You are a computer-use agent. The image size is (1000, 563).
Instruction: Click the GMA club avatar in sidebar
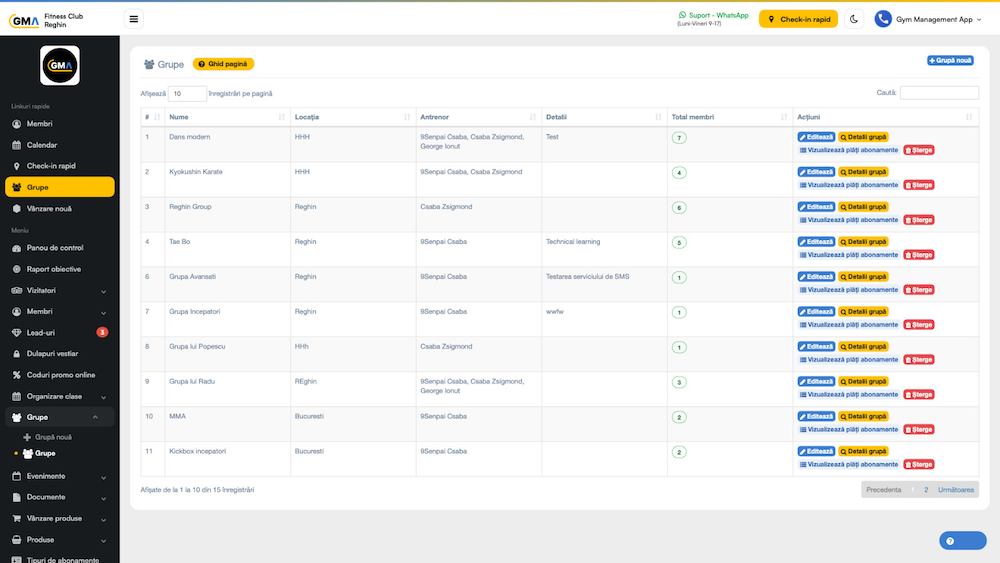[60, 65]
